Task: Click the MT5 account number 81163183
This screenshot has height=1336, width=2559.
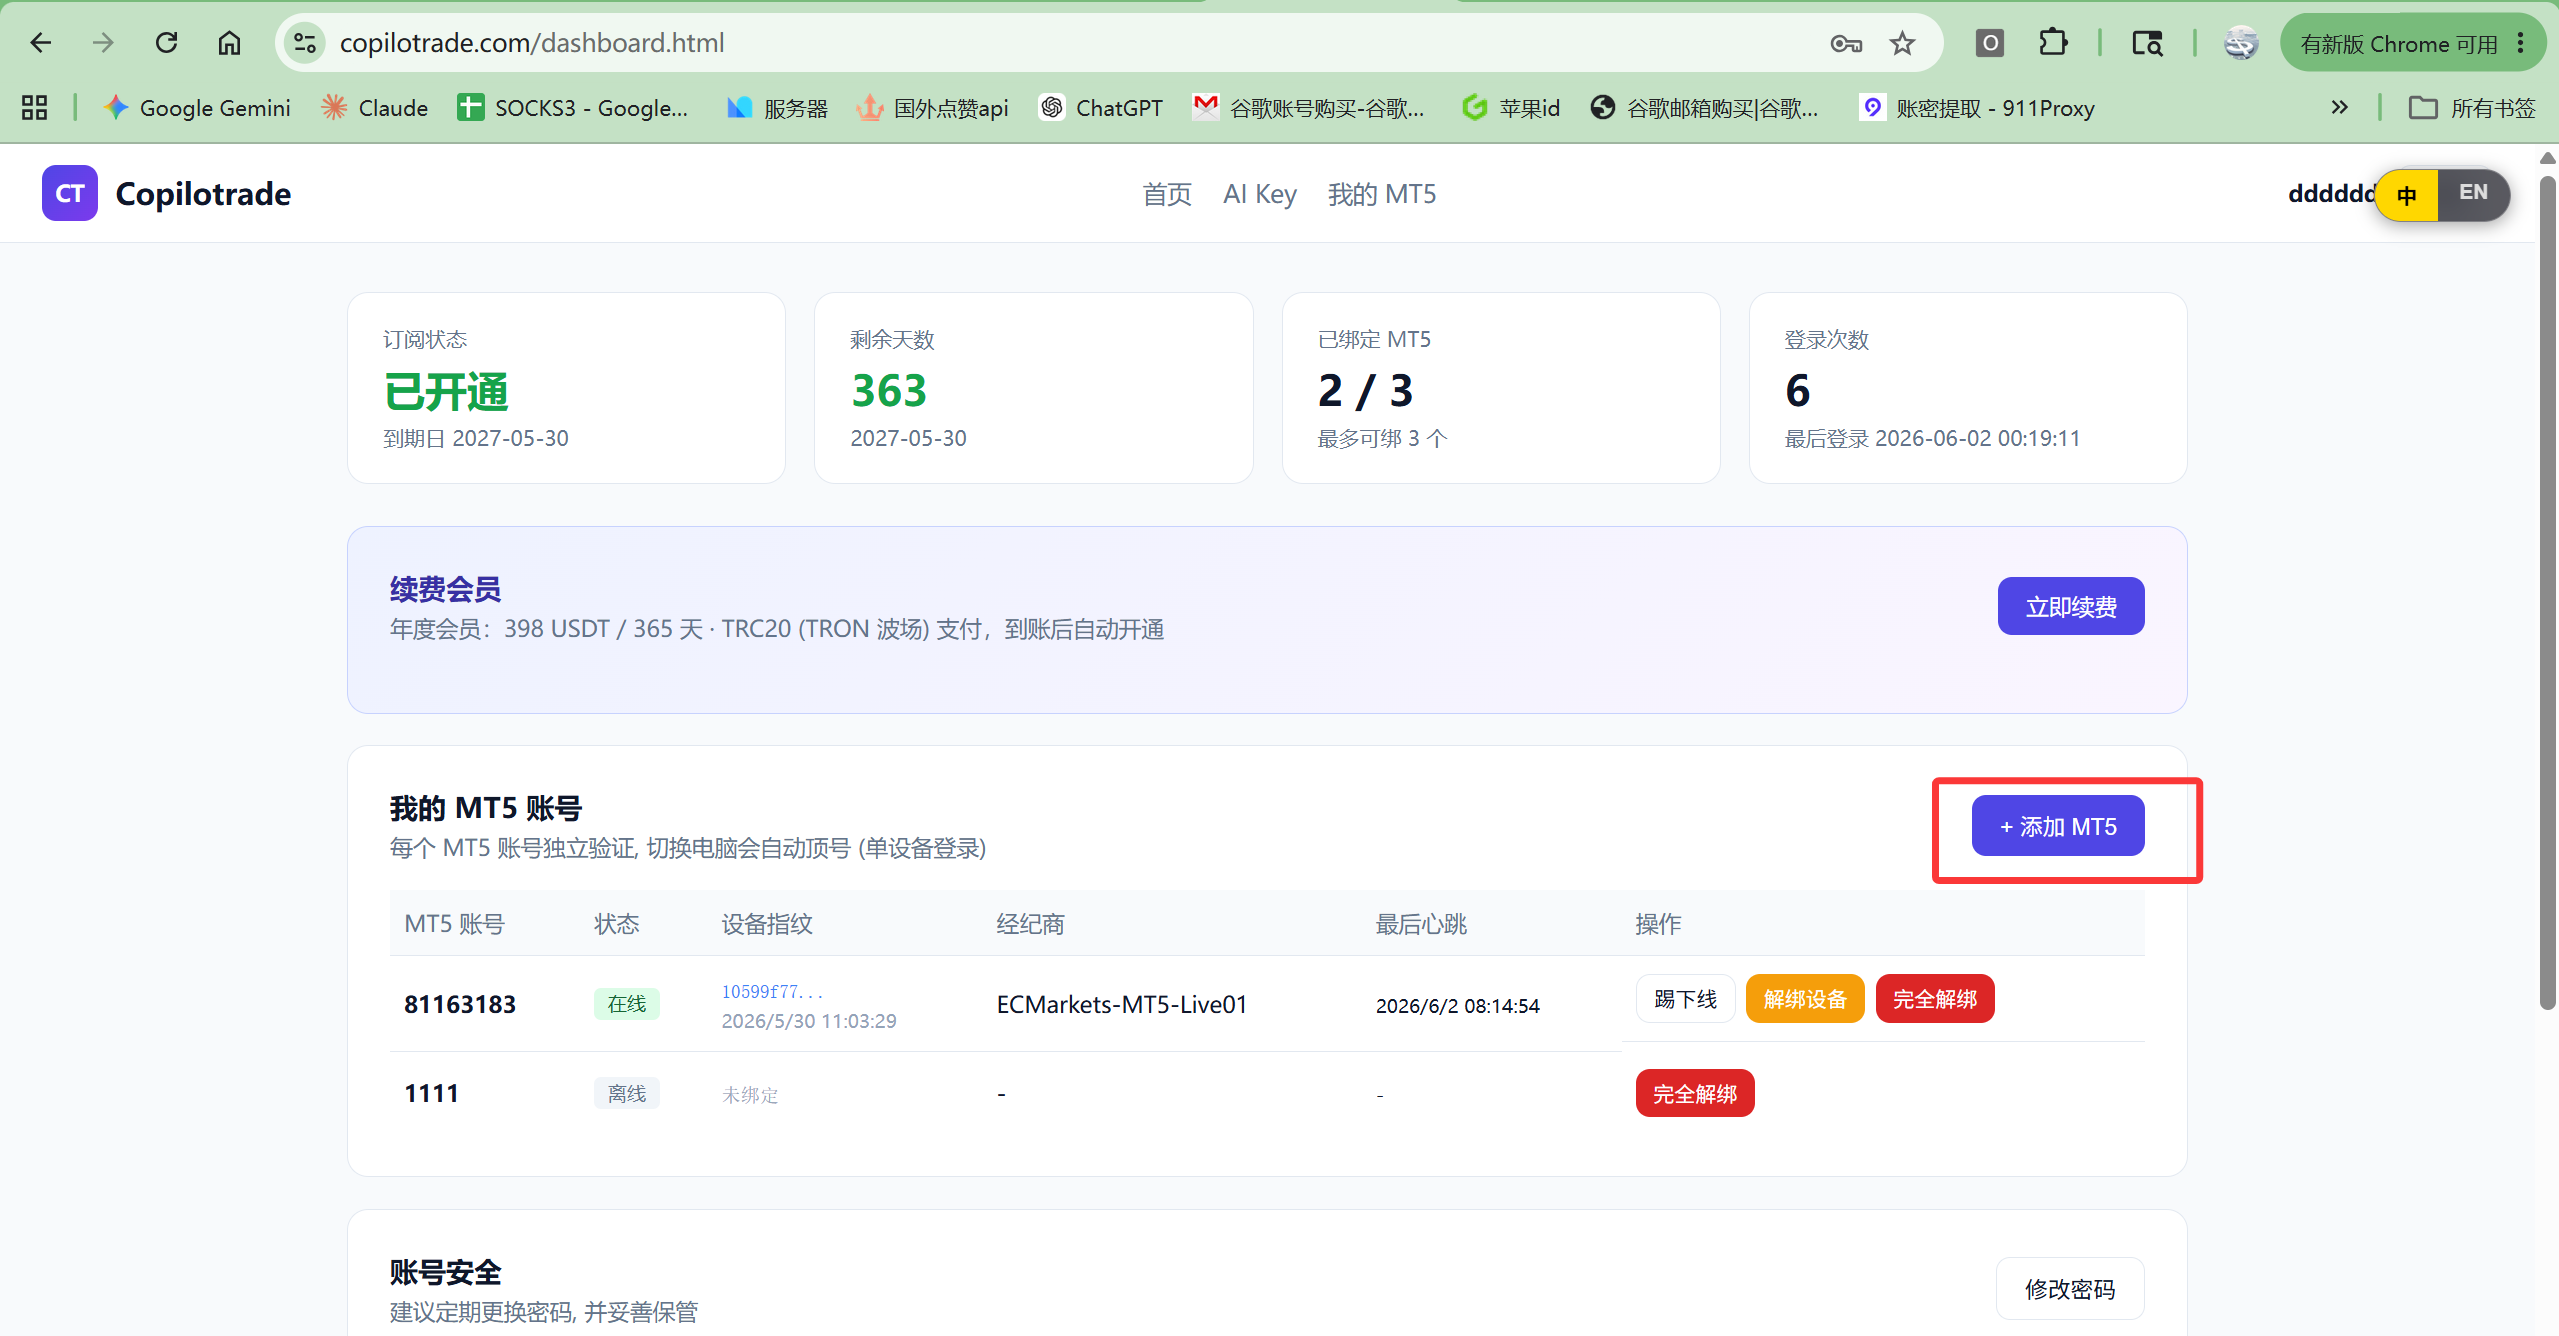Action: (x=460, y=1004)
